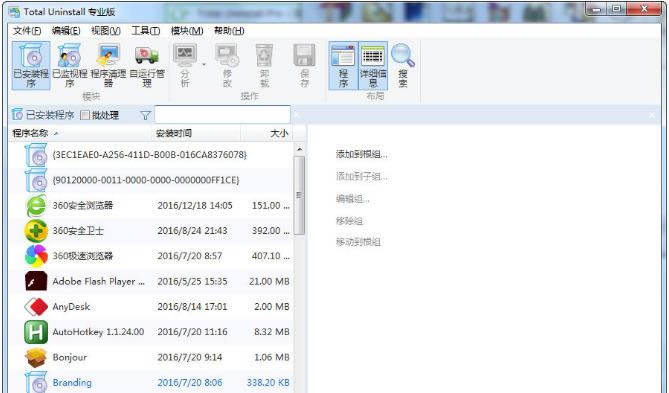Click install time 2016/8/24 21:43
Viewport: 669px width, 393px height.
[192, 231]
